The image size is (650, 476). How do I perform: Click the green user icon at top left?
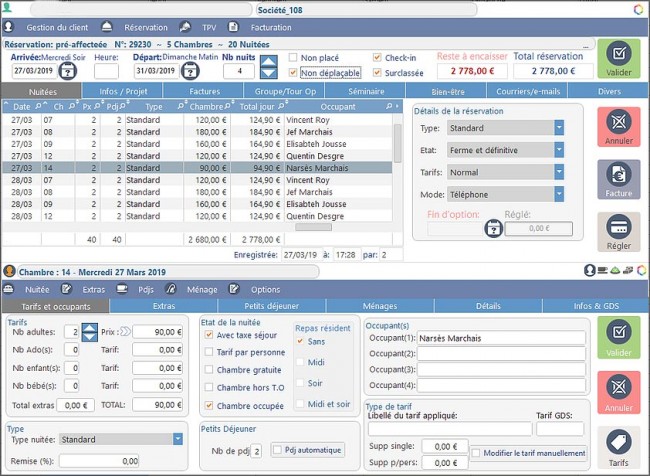pyautogui.click(x=7, y=7)
